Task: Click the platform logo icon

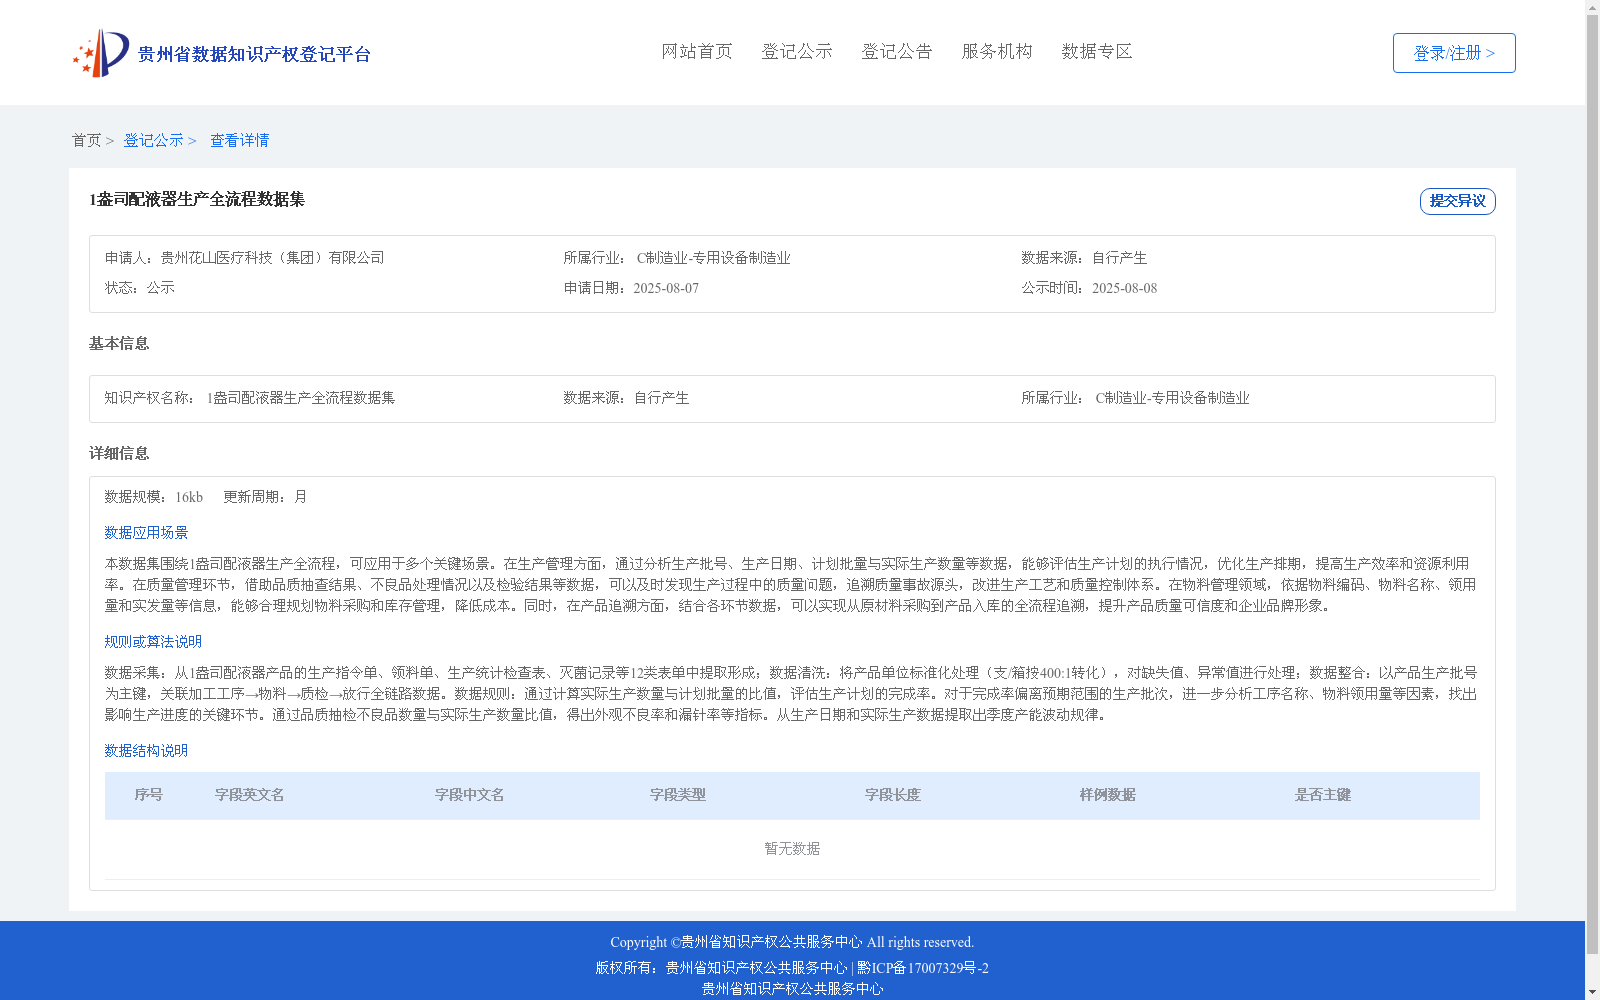Action: click(101, 53)
